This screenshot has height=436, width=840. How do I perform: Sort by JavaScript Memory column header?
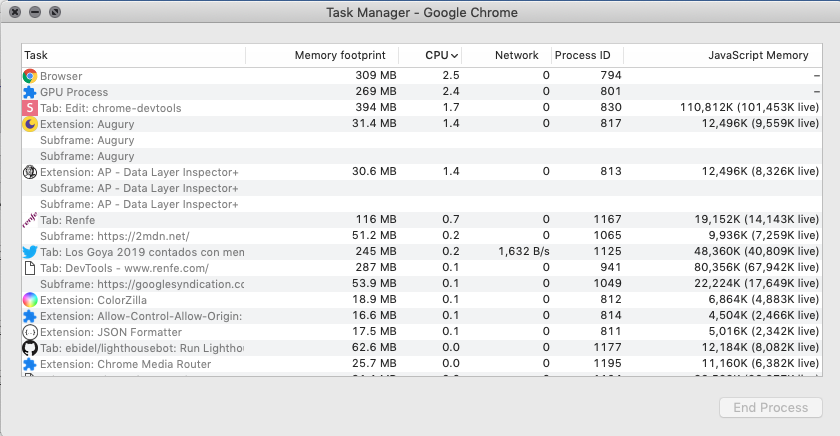point(723,55)
